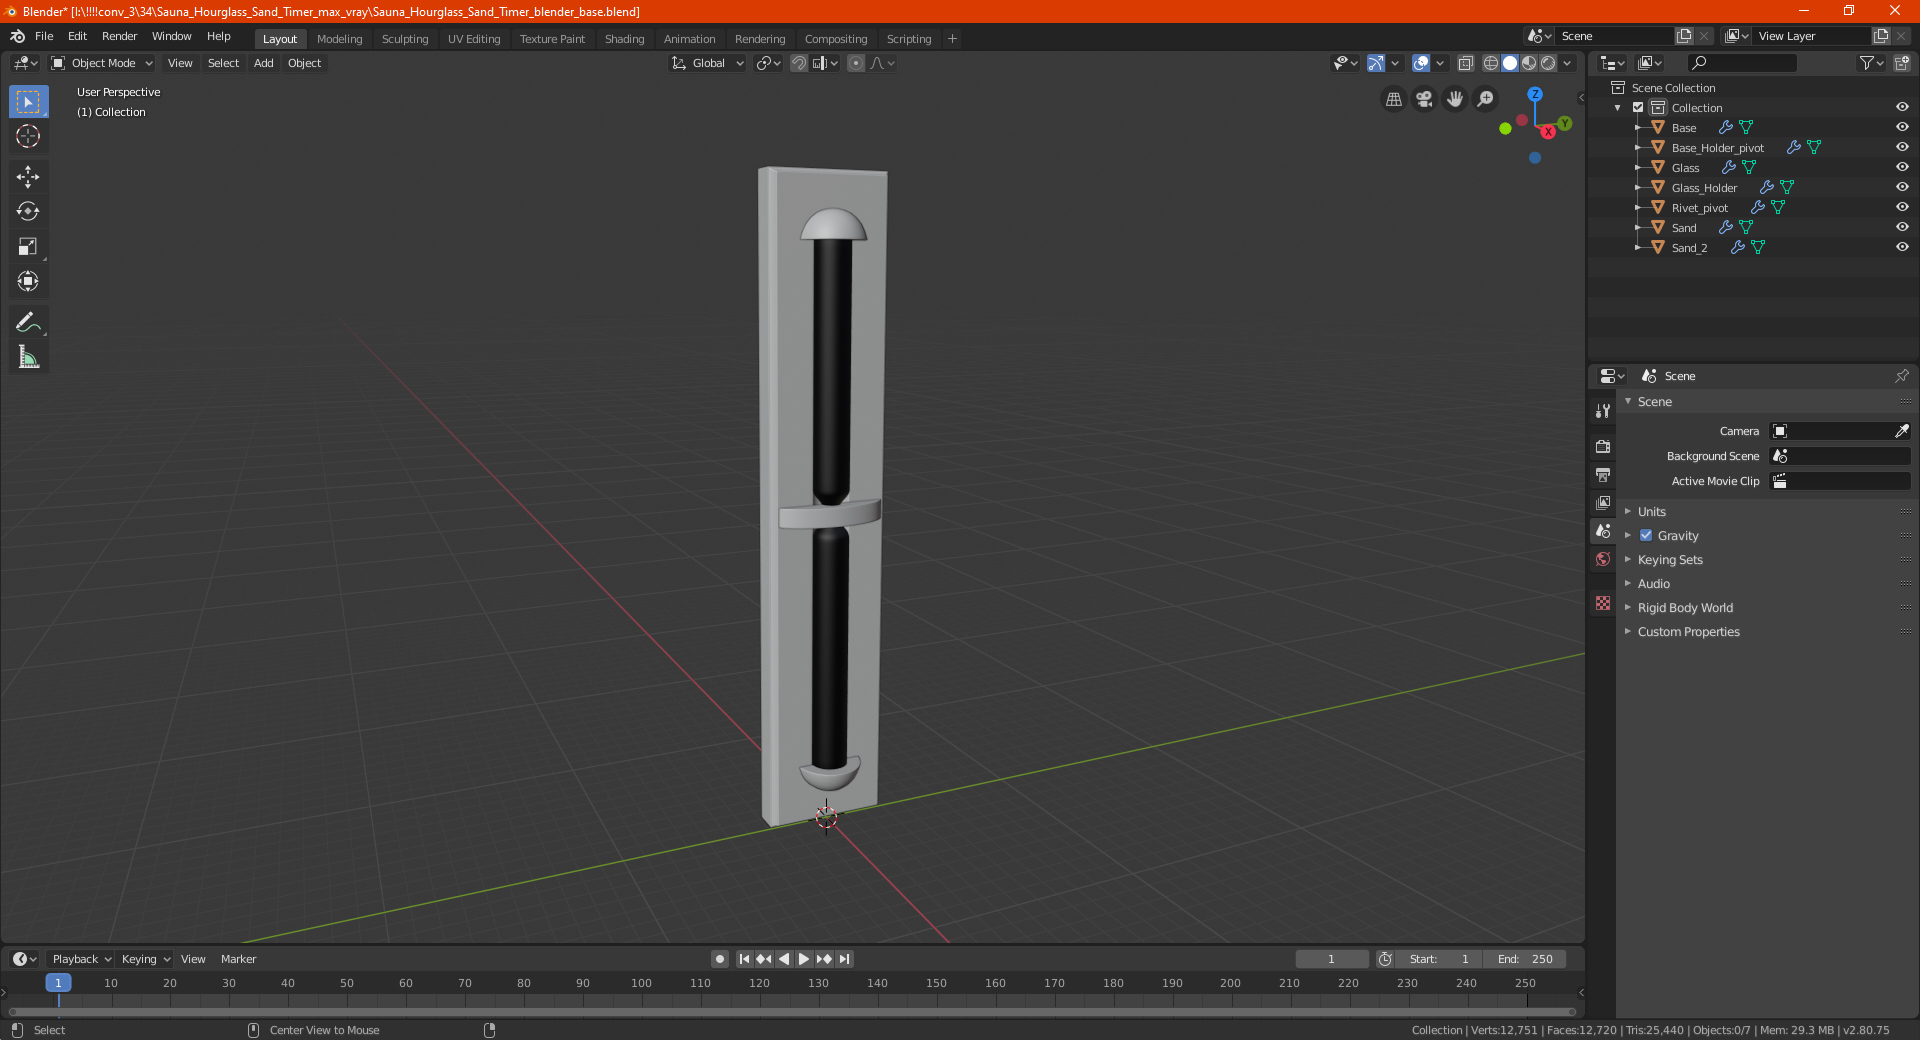Hide the Base object in viewport
The width and height of the screenshot is (1920, 1040).
[1902, 127]
